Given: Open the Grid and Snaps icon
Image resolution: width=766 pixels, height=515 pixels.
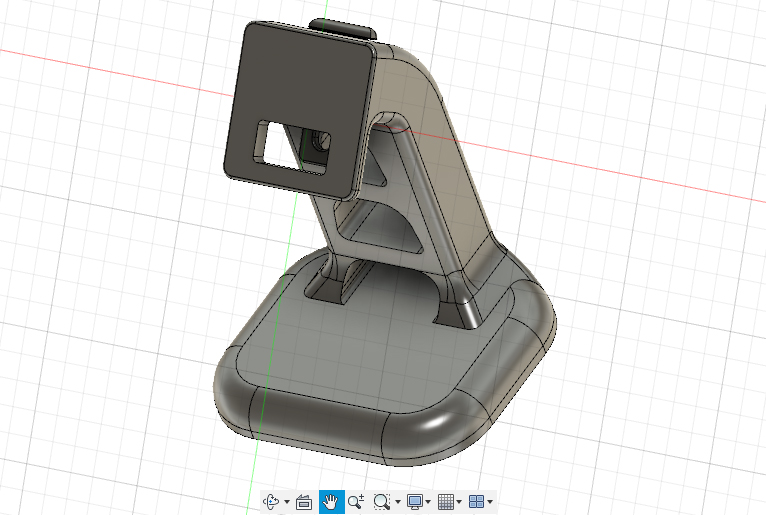Looking at the screenshot, I should tap(446, 501).
